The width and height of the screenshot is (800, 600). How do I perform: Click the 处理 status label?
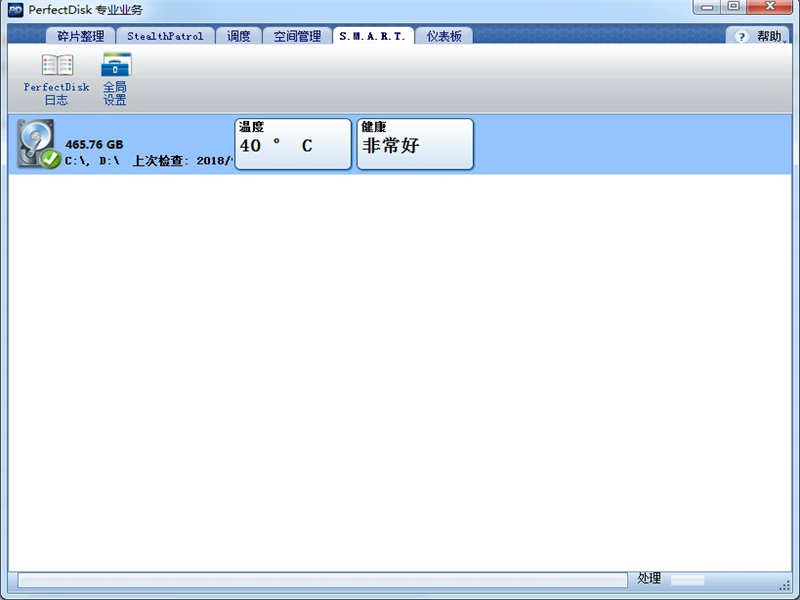coord(649,578)
